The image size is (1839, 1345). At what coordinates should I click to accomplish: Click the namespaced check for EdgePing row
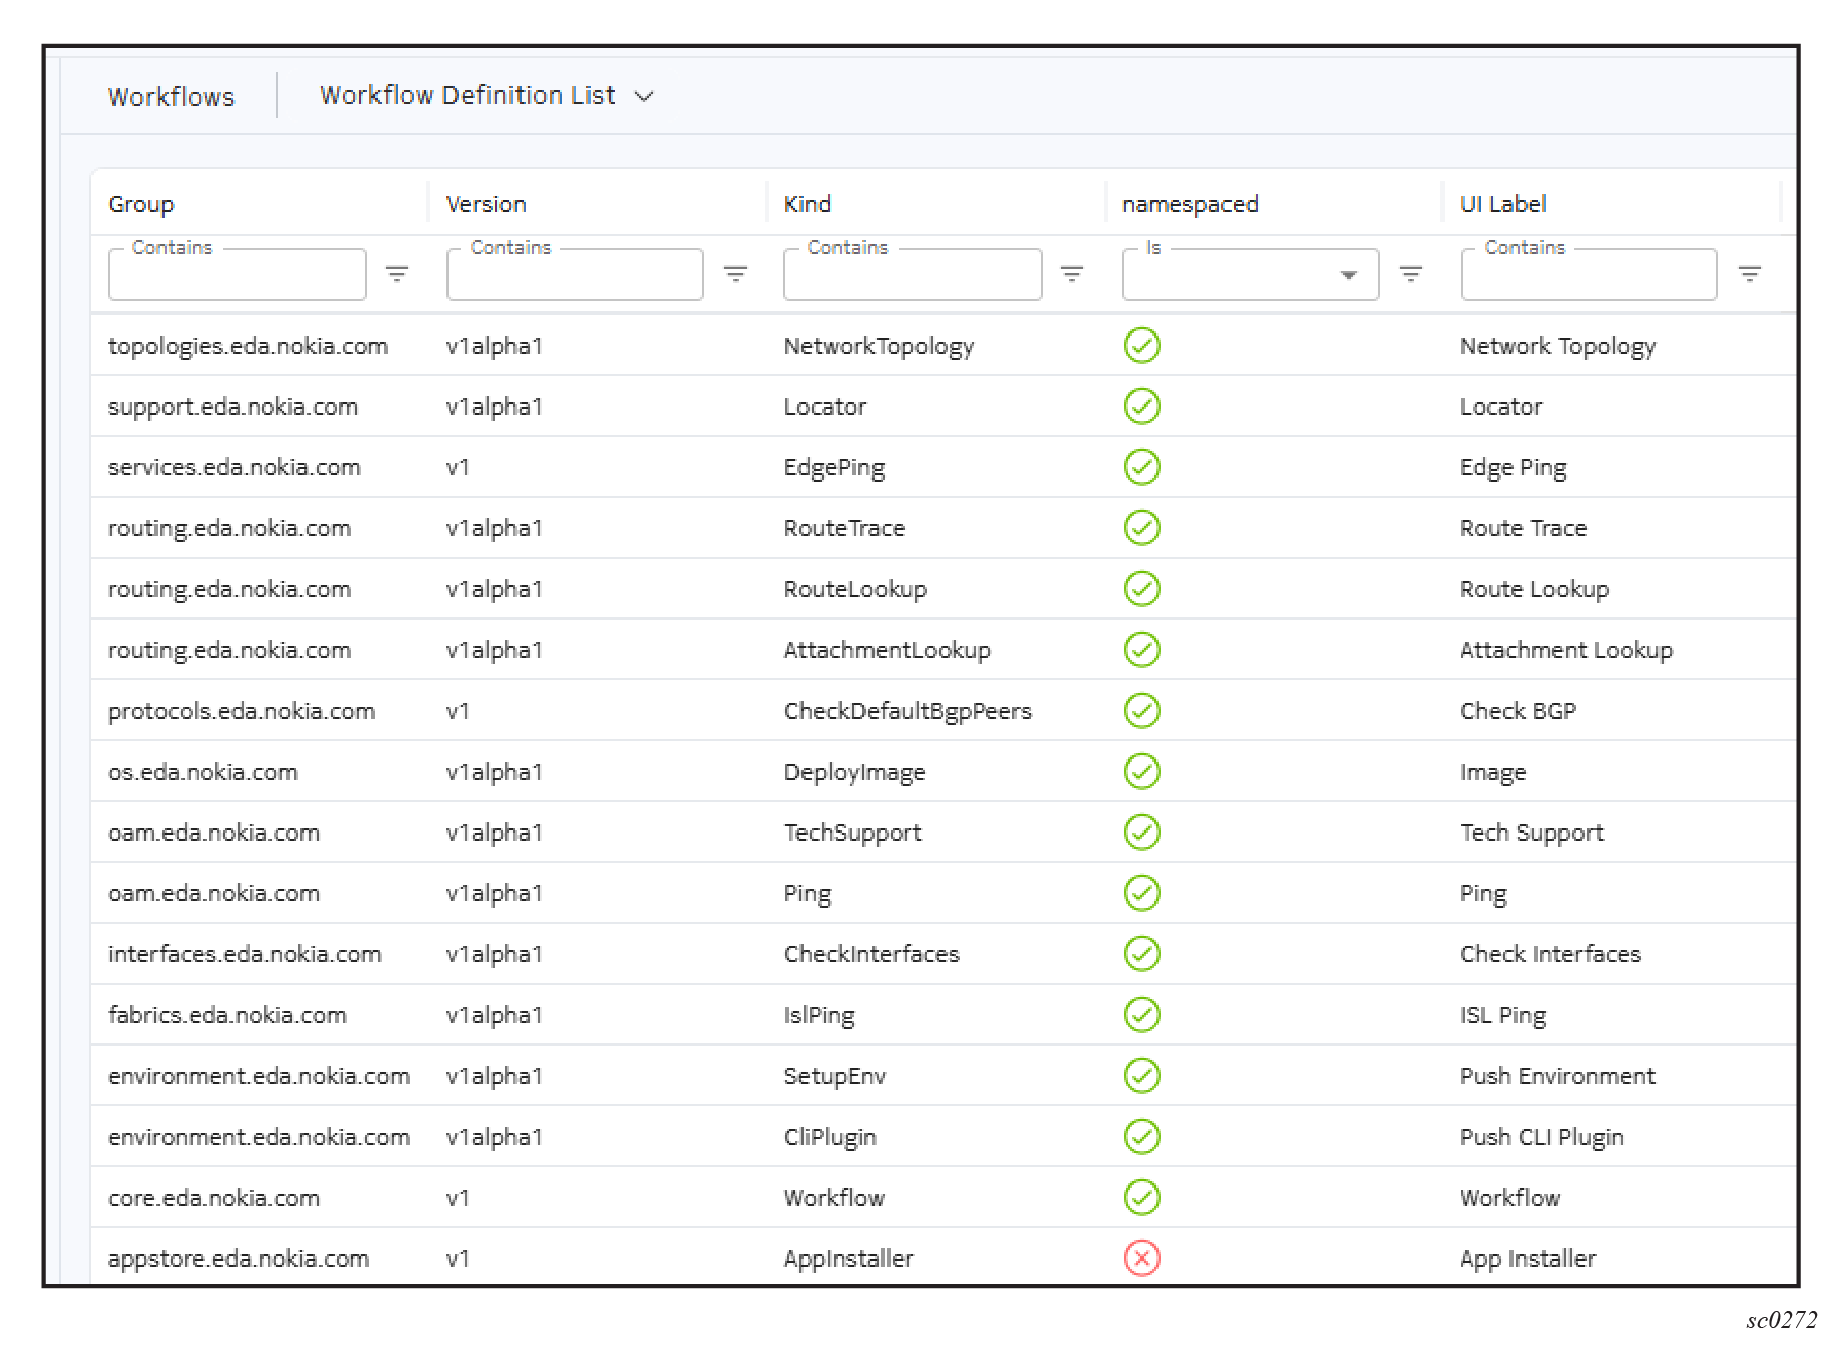[1142, 467]
